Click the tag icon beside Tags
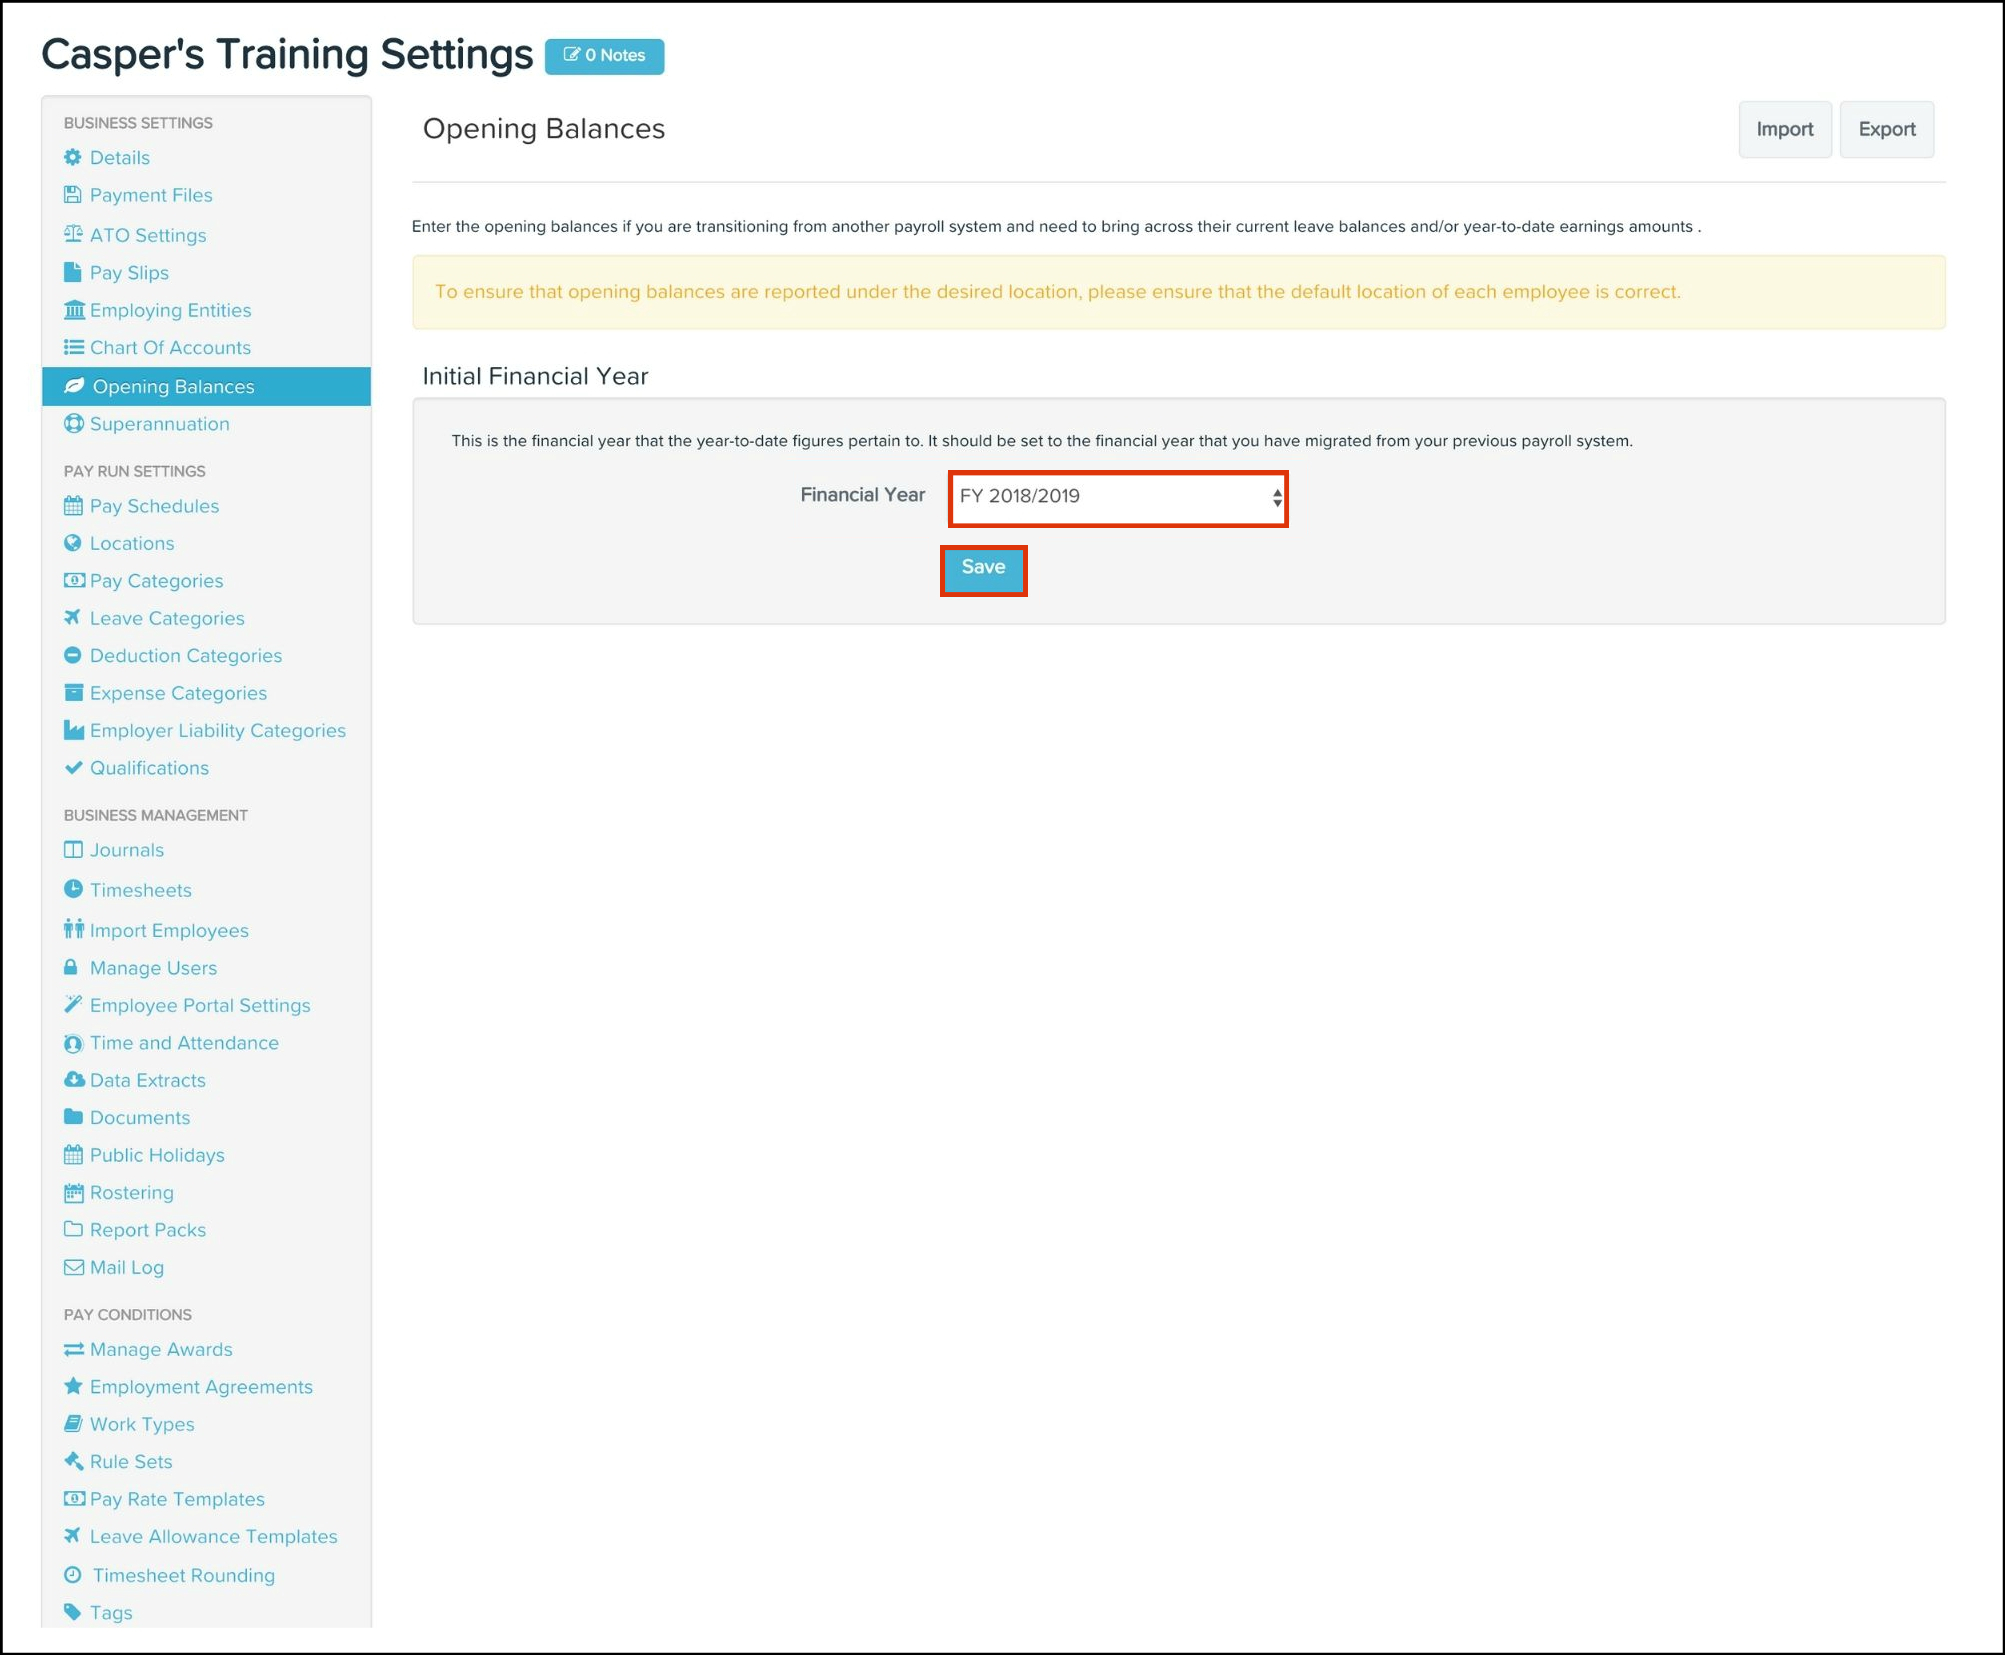The width and height of the screenshot is (2005, 1655). [x=72, y=1611]
